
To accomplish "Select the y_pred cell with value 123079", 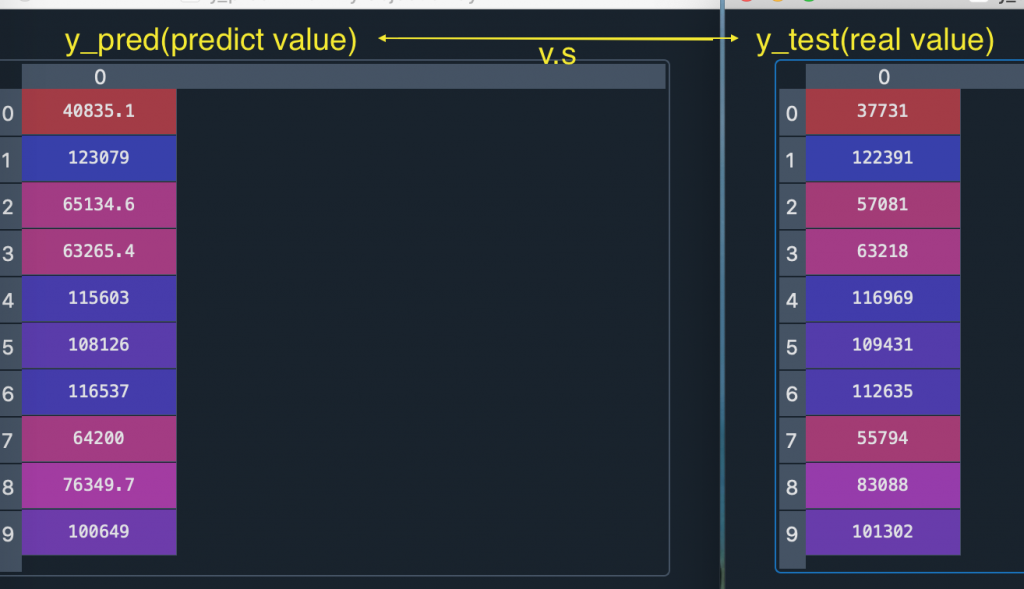I will (x=99, y=158).
